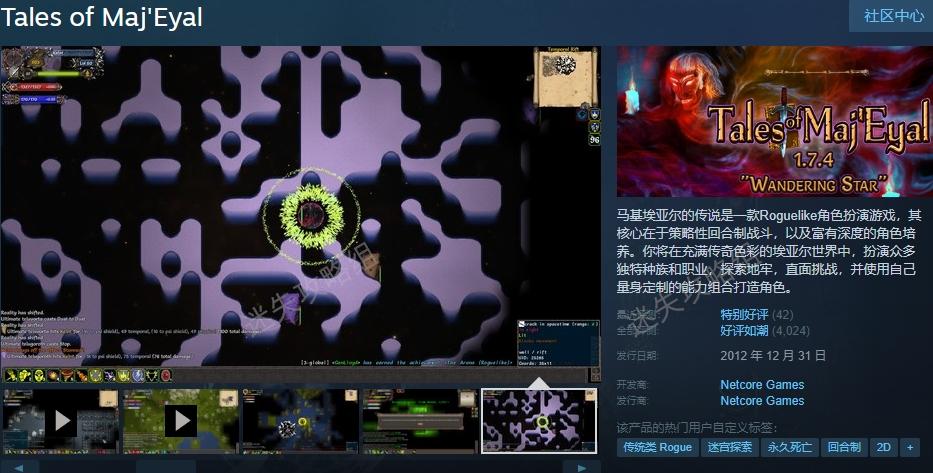Click the blue resource bar in game HUD
Screen dimensions: 933x473
[33, 99]
